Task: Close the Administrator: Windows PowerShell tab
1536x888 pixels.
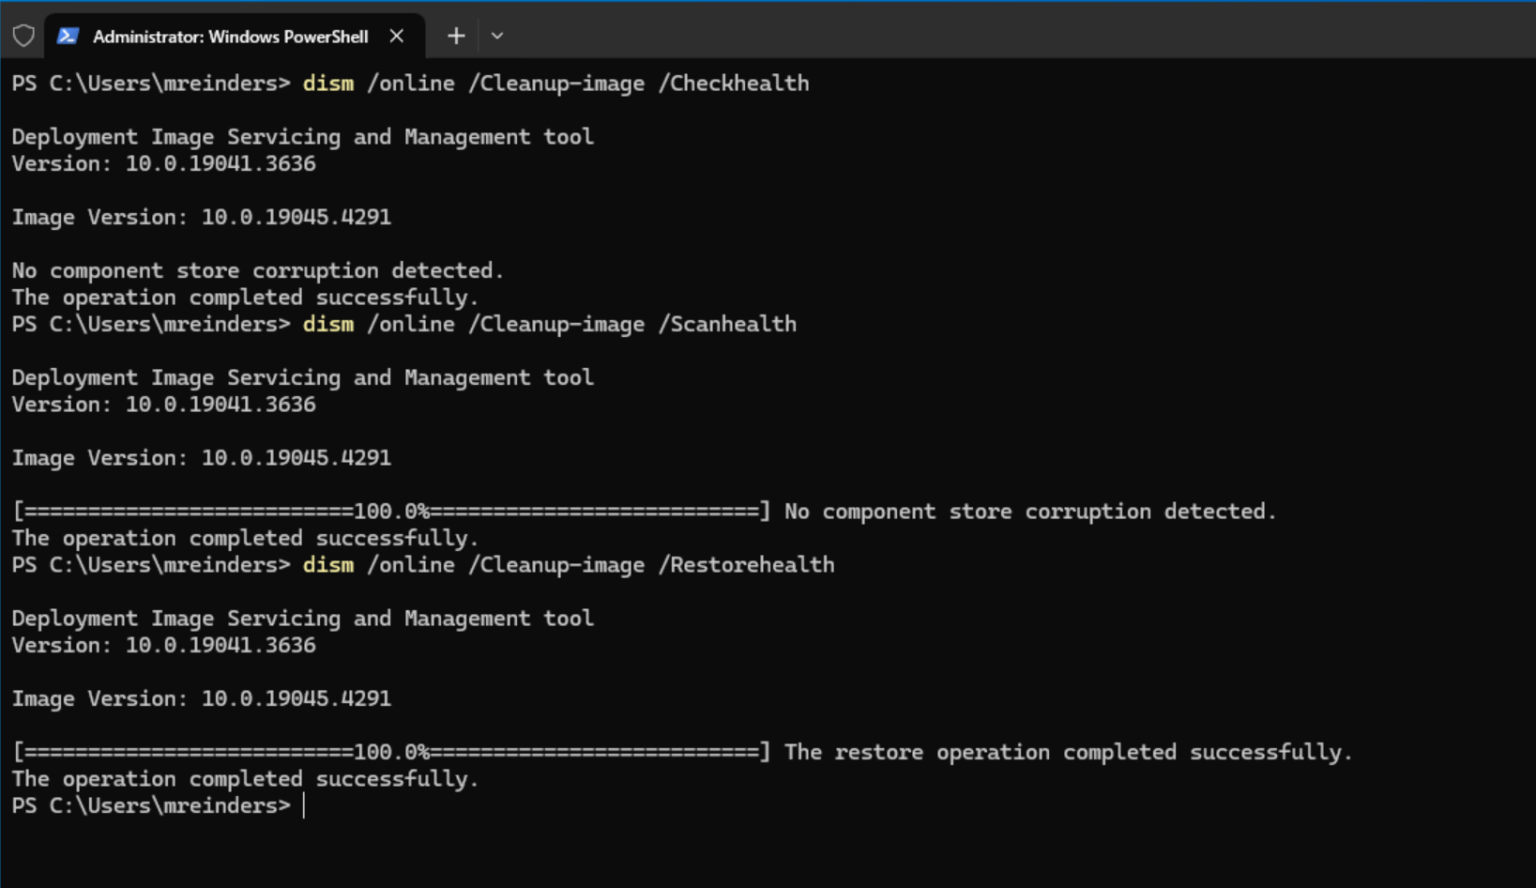Action: click(x=396, y=36)
